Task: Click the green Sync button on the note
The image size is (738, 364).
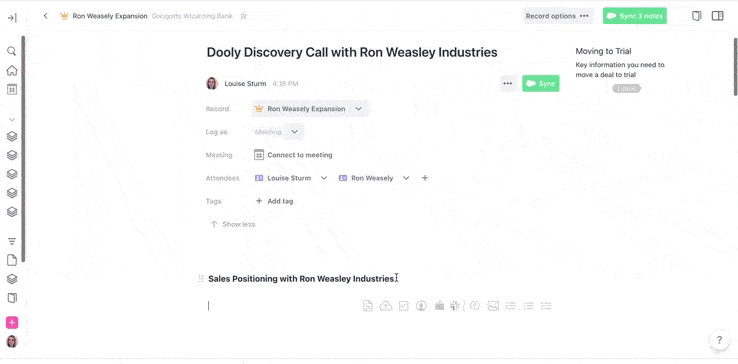Action: (x=541, y=83)
